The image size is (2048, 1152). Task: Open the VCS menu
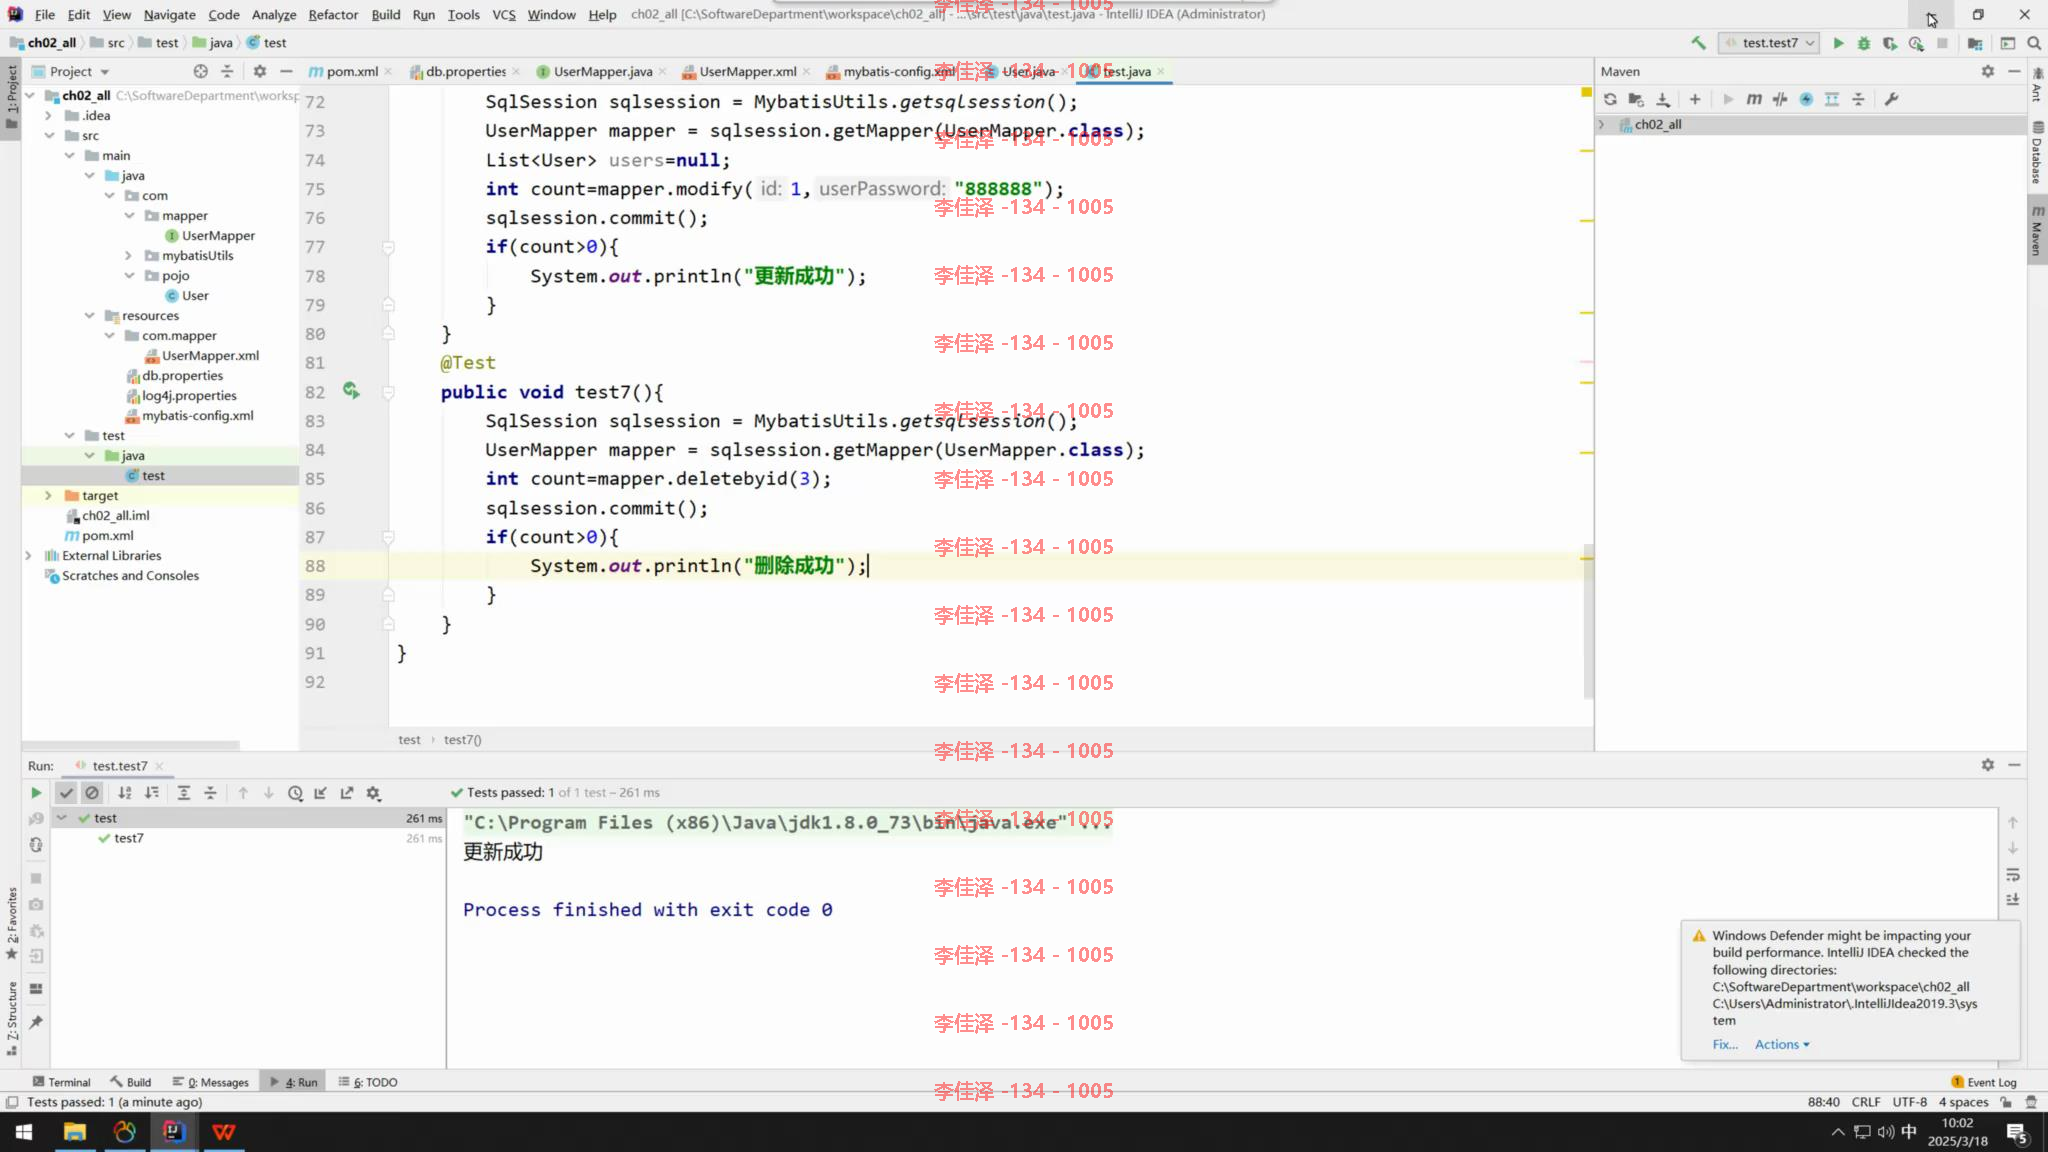tap(504, 14)
